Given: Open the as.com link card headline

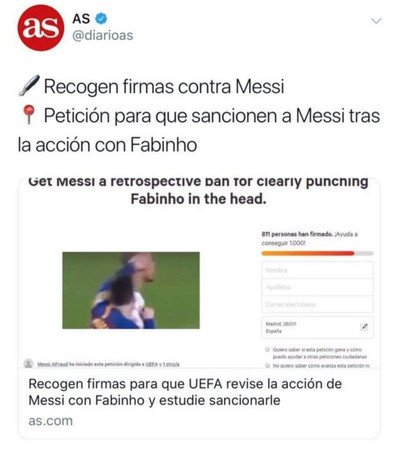Looking at the screenshot, I should point(185,392).
